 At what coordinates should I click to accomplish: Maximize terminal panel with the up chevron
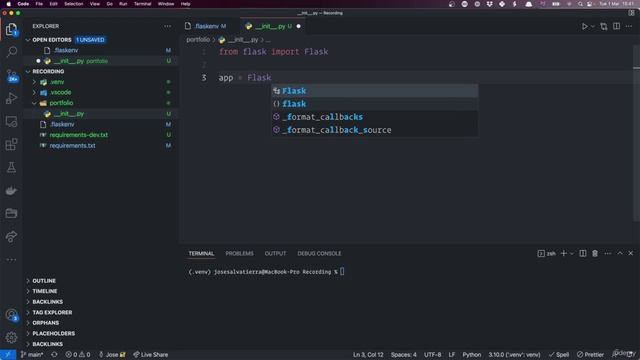click(620, 253)
